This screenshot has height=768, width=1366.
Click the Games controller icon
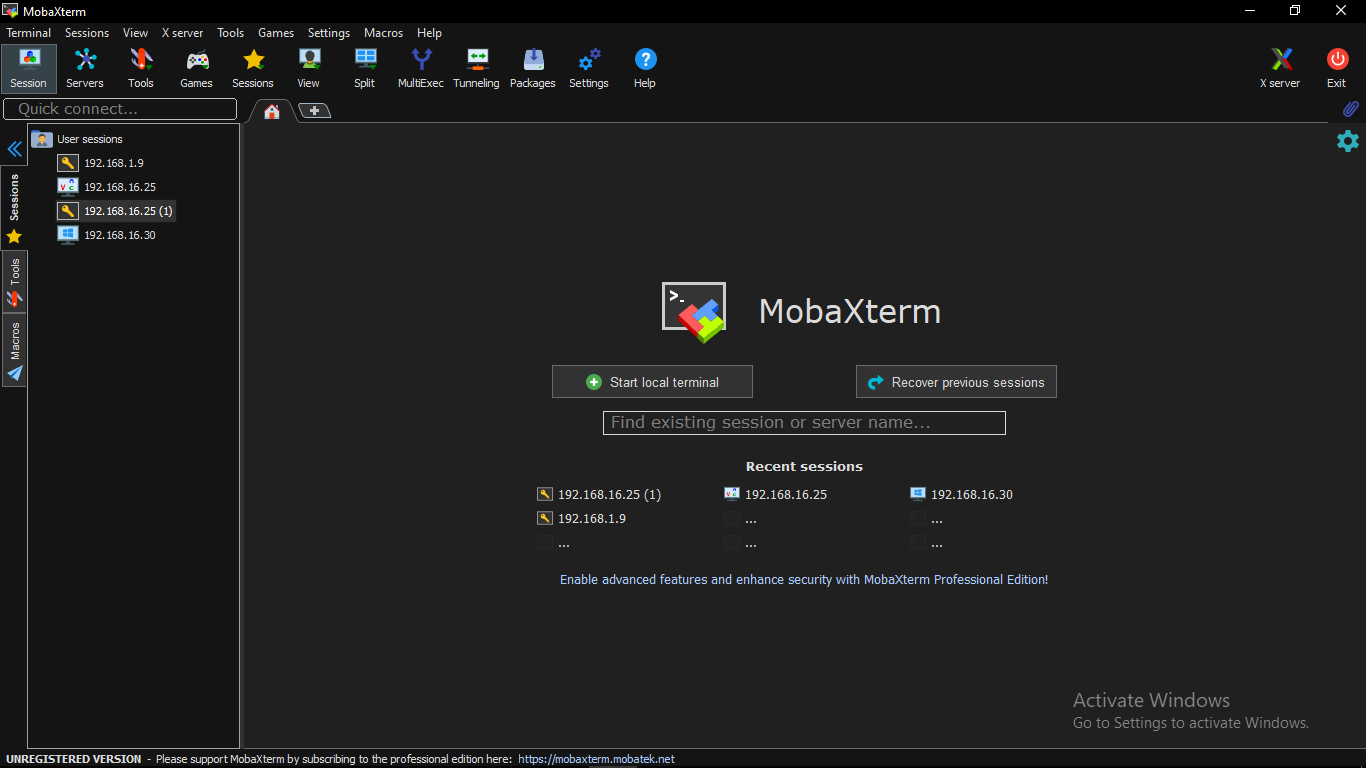197,68
